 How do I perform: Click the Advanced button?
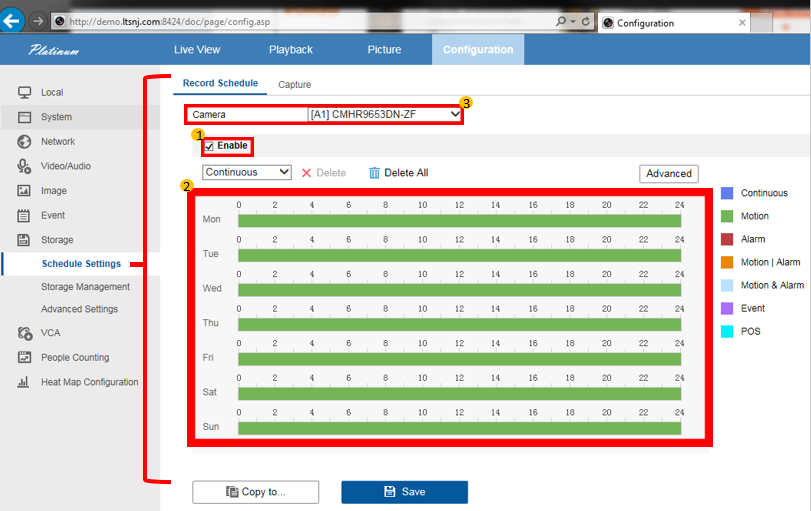click(x=668, y=173)
